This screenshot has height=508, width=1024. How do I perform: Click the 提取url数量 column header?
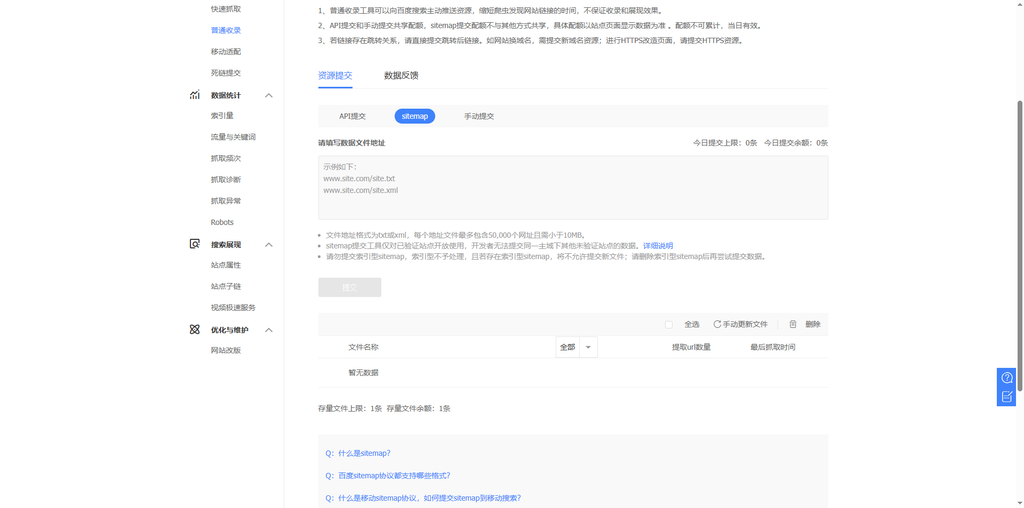tap(691, 347)
